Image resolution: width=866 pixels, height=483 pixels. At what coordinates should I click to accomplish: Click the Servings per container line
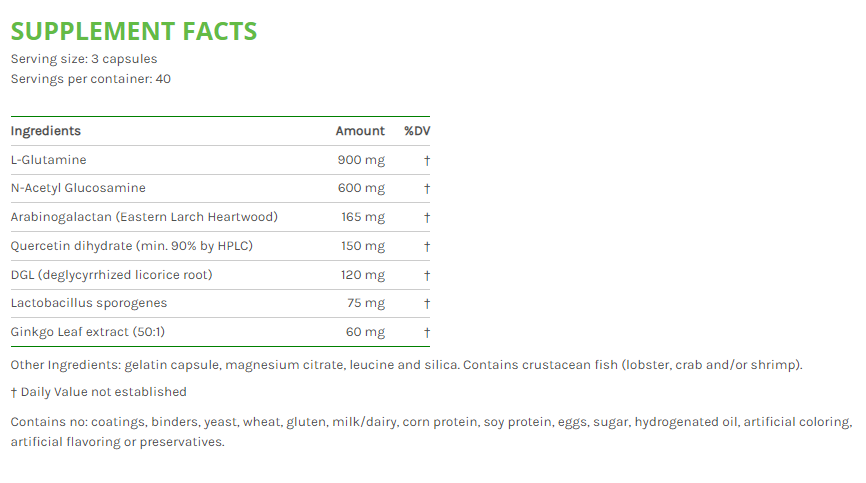91,79
